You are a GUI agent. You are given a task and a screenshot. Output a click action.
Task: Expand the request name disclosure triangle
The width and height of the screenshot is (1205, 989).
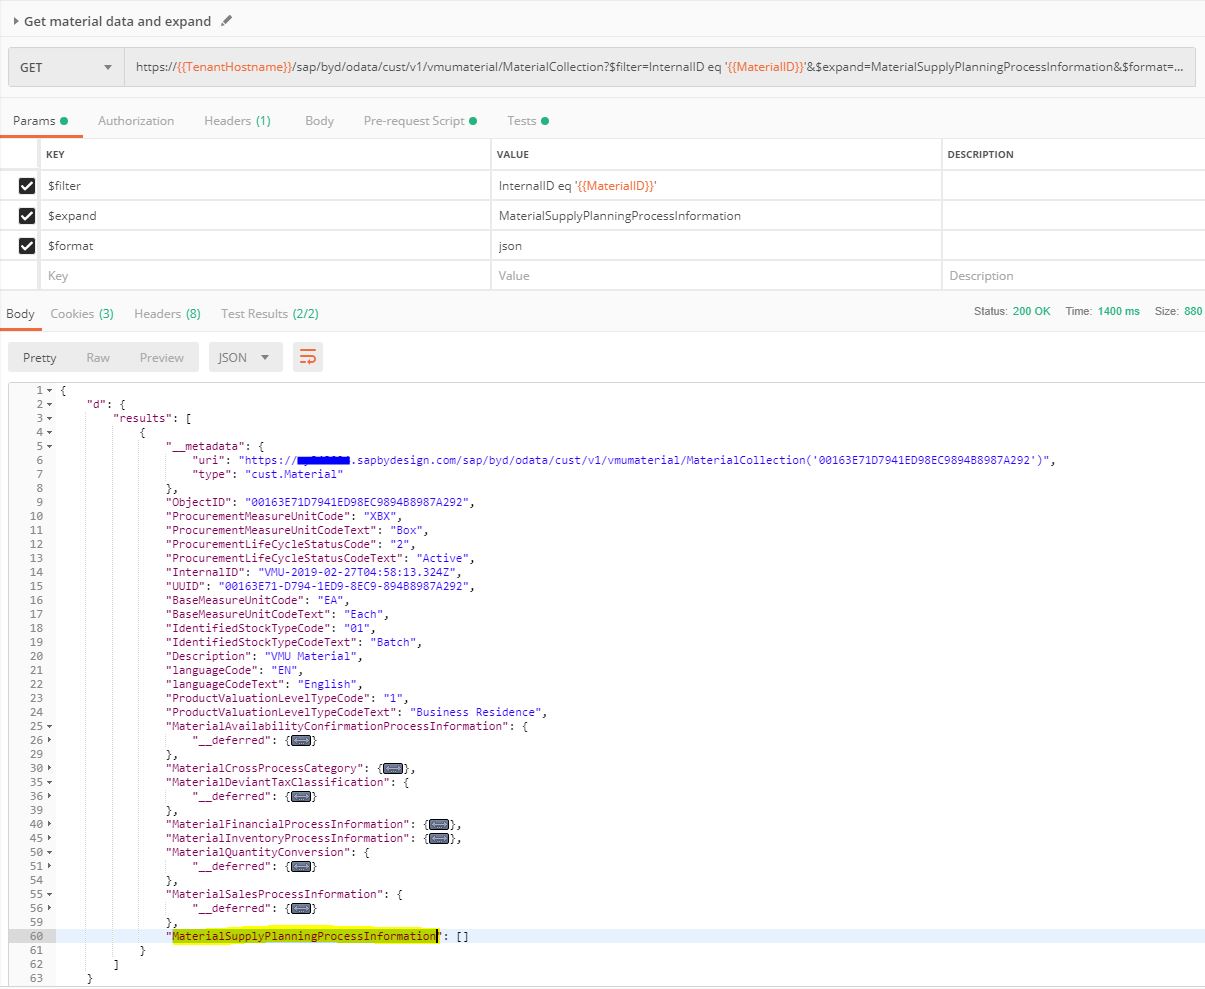point(16,21)
